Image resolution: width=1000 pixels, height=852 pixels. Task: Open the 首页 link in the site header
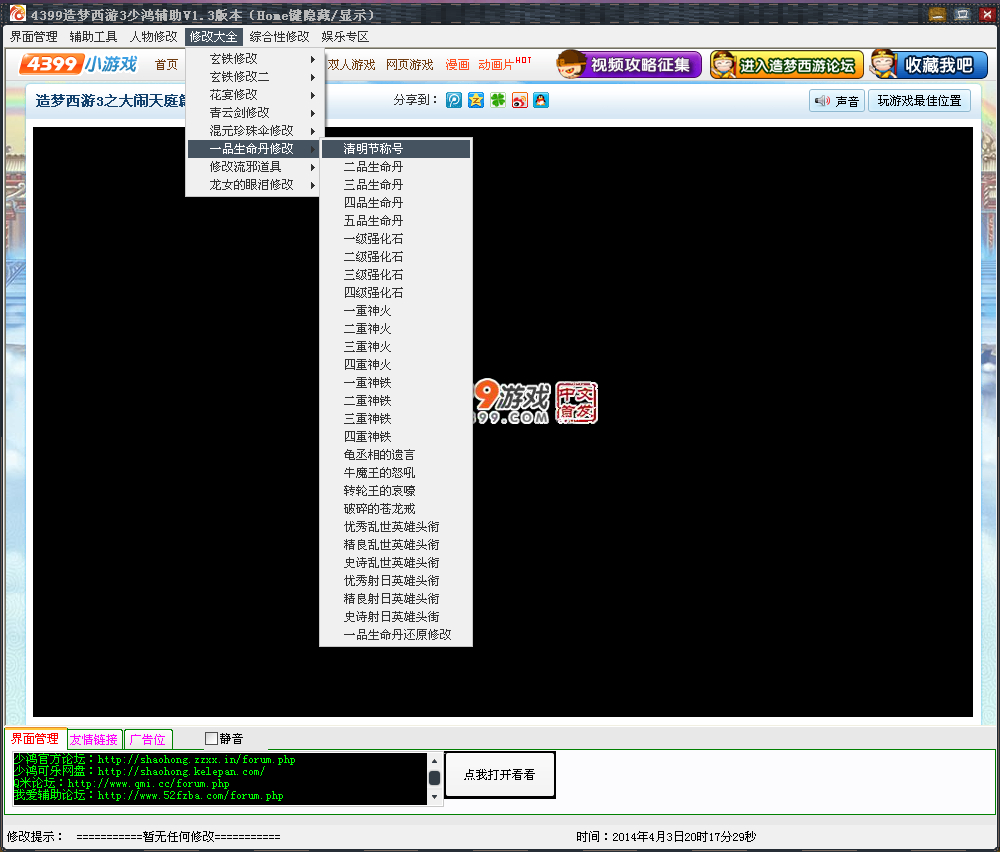point(166,64)
